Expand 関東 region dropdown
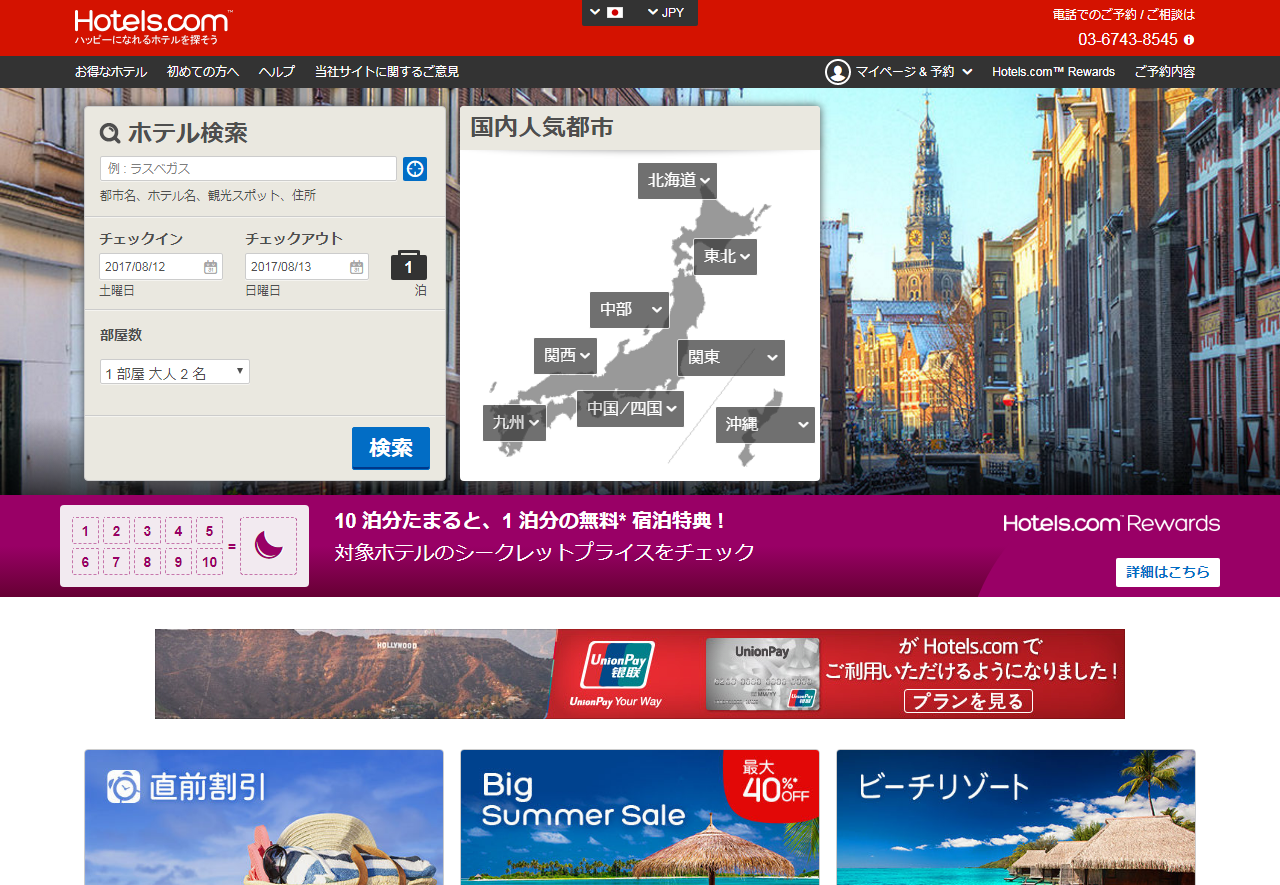This screenshot has width=1280, height=885. (731, 358)
